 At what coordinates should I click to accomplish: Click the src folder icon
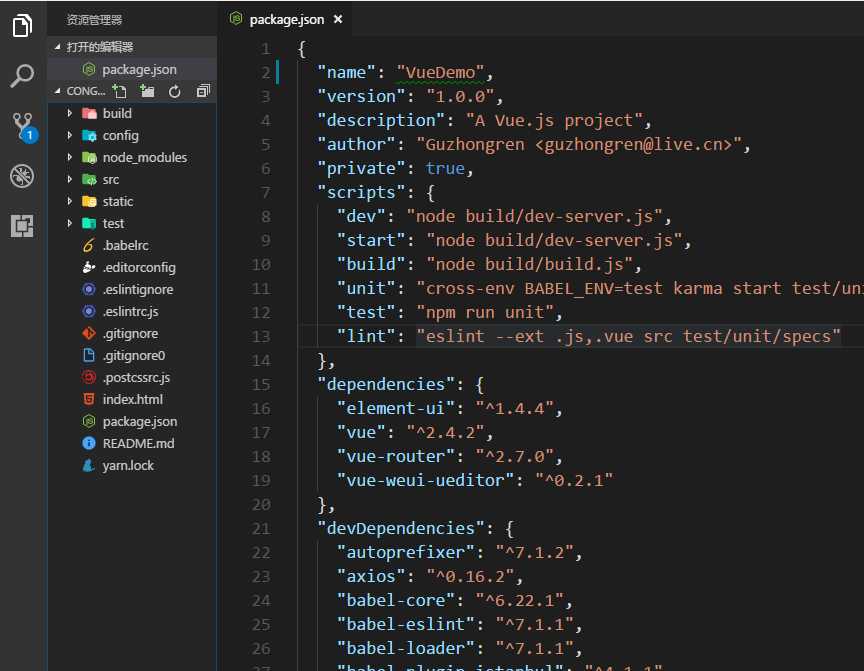pyautogui.click(x=89, y=179)
